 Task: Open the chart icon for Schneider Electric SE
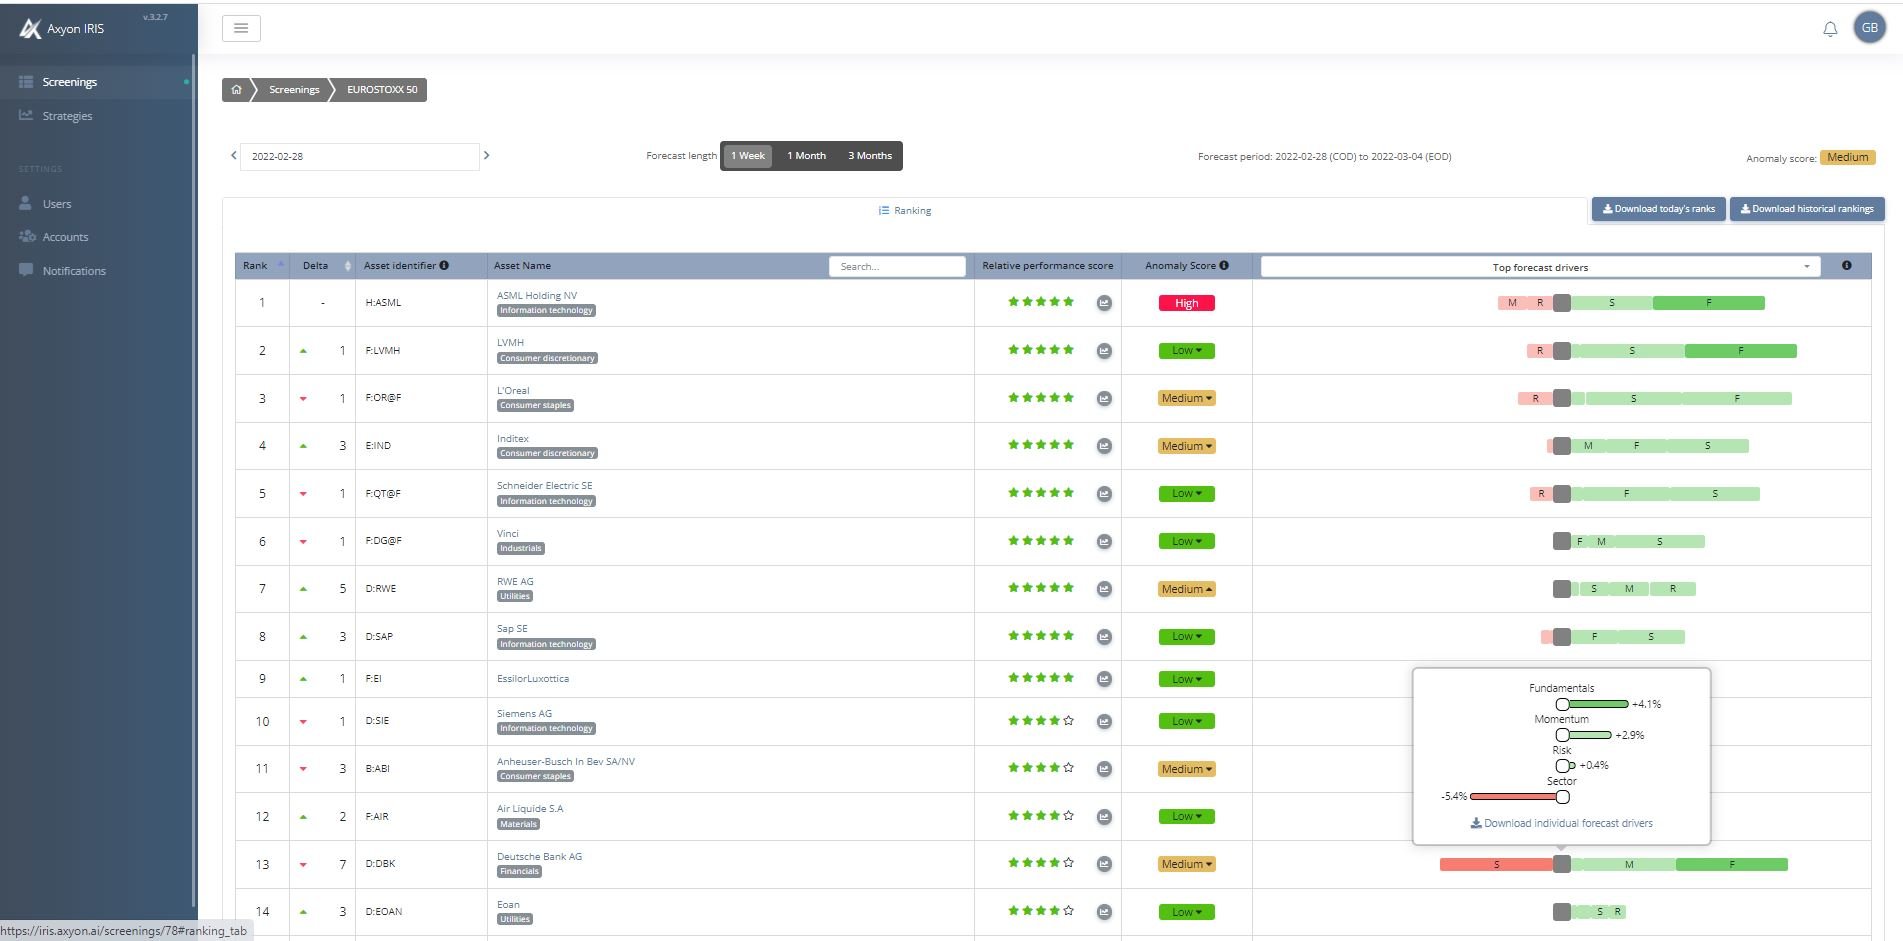click(1104, 494)
